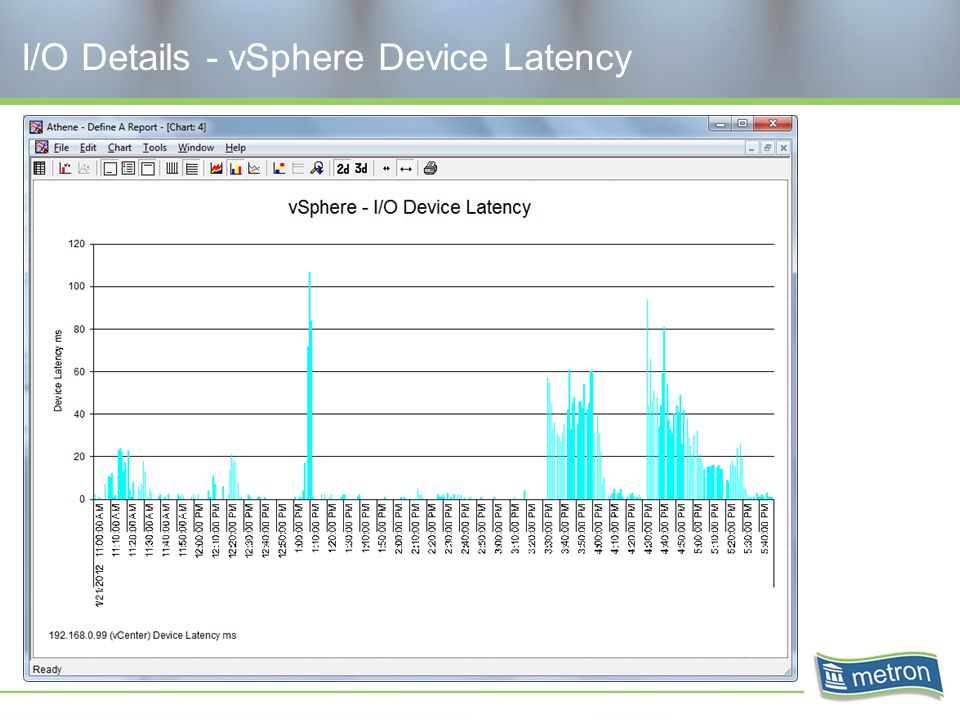Click the legend entry '192.168.0.99 (vCenter) Device Latency ms'
Image resolution: width=960 pixels, height=720 pixels.
tap(143, 636)
